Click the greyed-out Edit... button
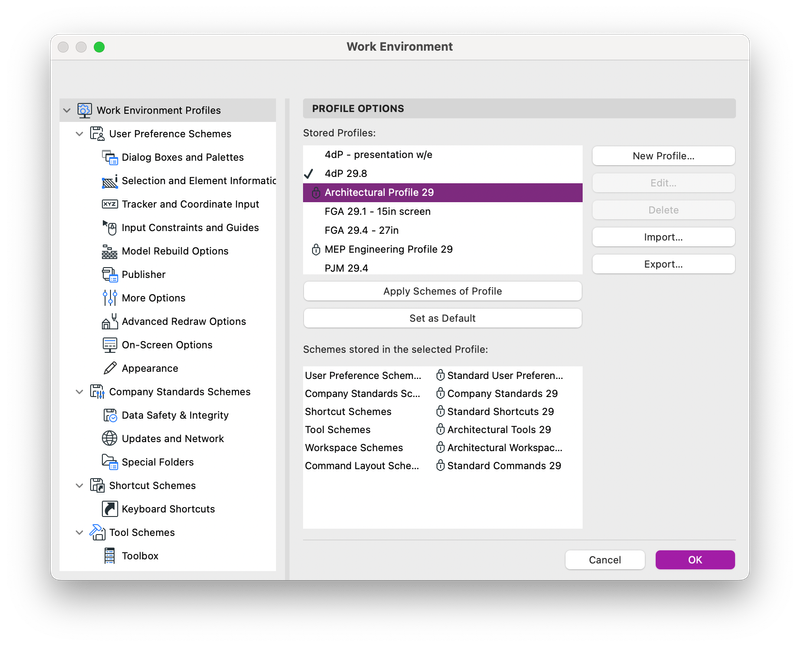The image size is (800, 647). 663,183
